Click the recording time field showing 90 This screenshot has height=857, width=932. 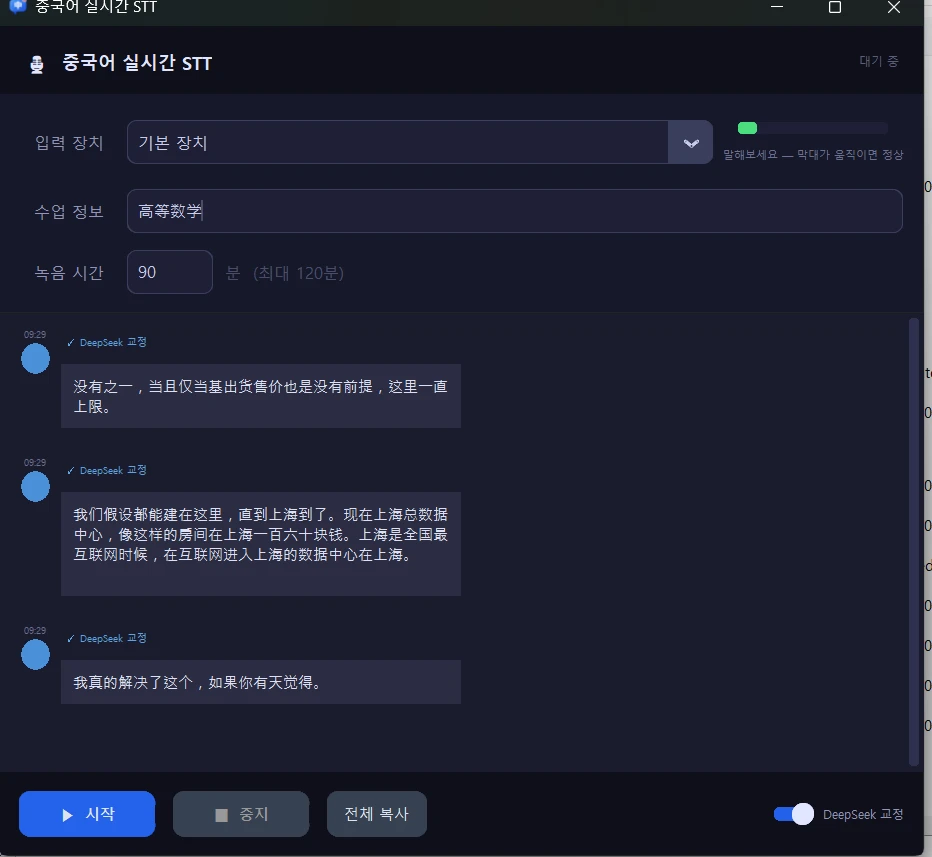[170, 272]
